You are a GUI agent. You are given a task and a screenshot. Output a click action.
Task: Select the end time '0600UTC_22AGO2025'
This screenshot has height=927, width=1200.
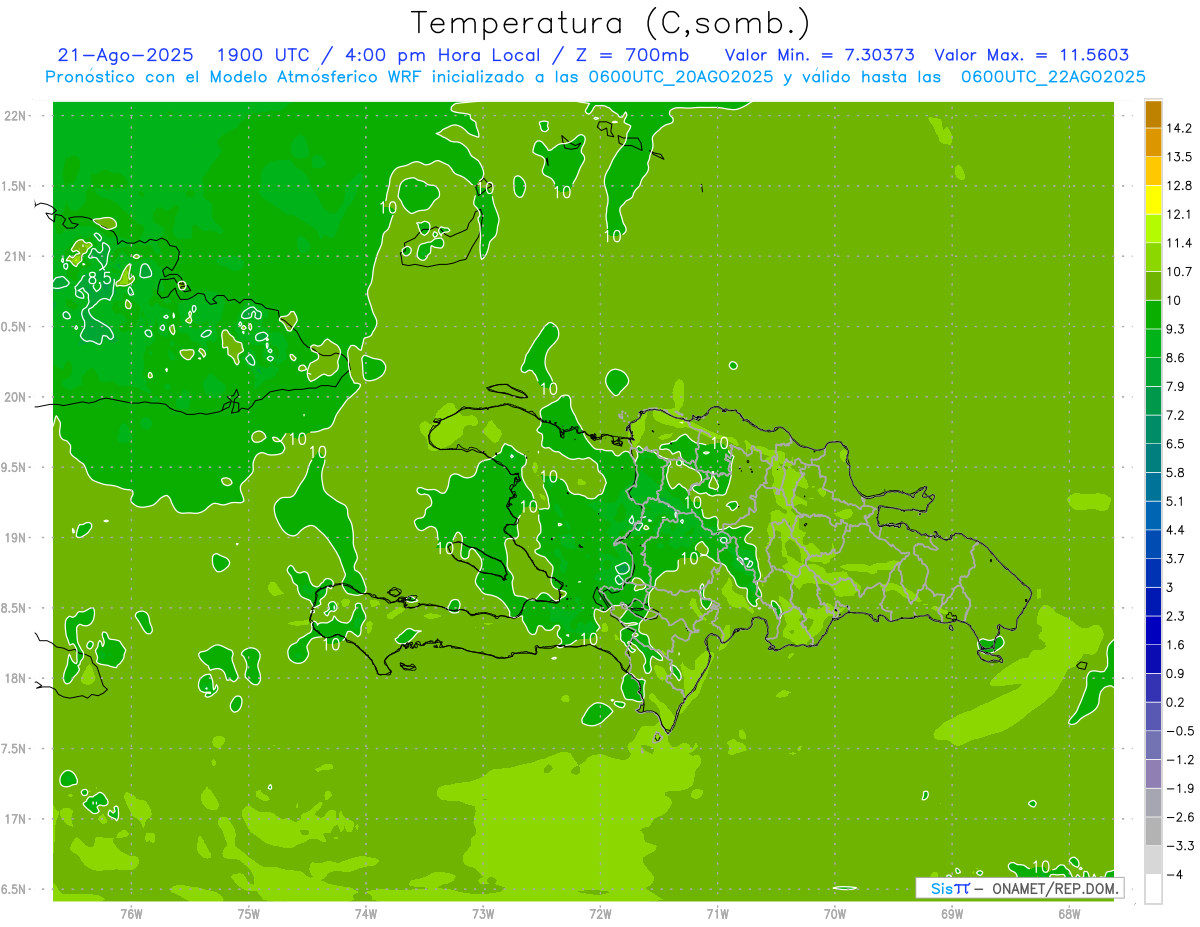click(1053, 77)
